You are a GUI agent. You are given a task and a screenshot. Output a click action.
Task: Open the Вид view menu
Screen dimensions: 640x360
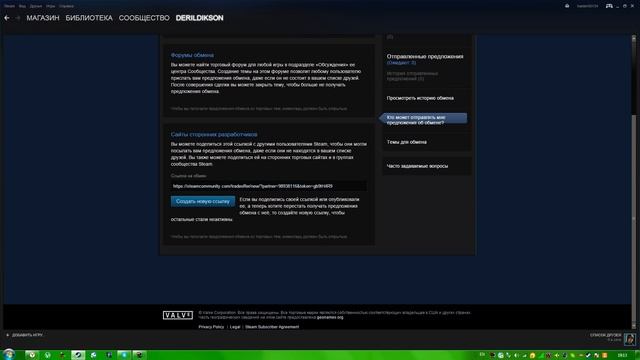click(22, 6)
